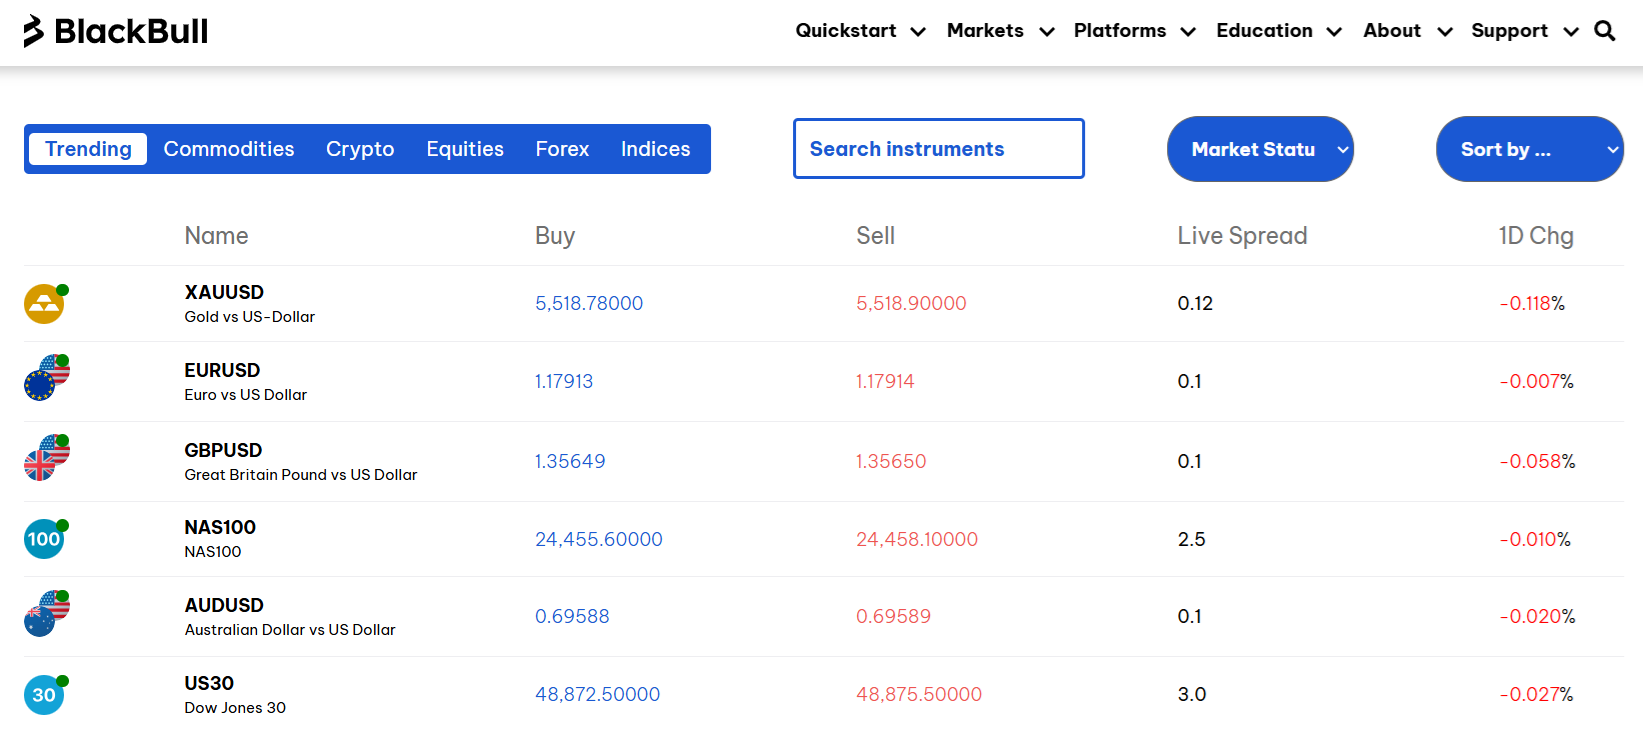Viewport: 1643px width, 732px height.
Task: Expand the Education menu
Action: click(1279, 31)
